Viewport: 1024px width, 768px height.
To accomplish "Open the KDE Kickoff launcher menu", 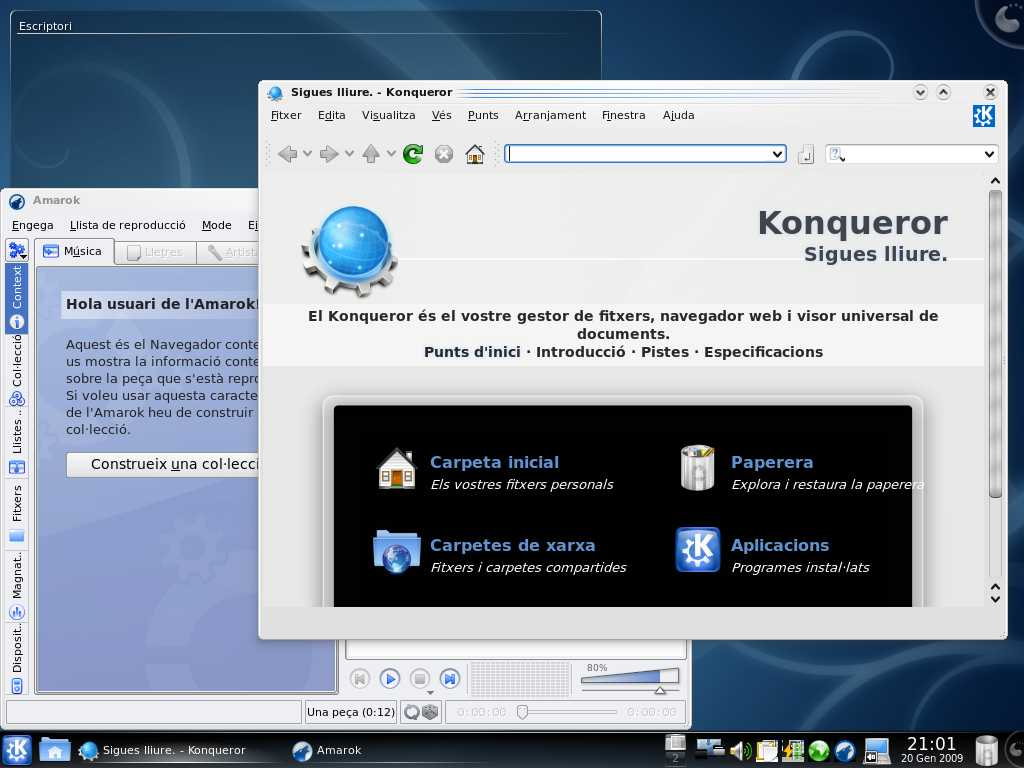I will 16,750.
